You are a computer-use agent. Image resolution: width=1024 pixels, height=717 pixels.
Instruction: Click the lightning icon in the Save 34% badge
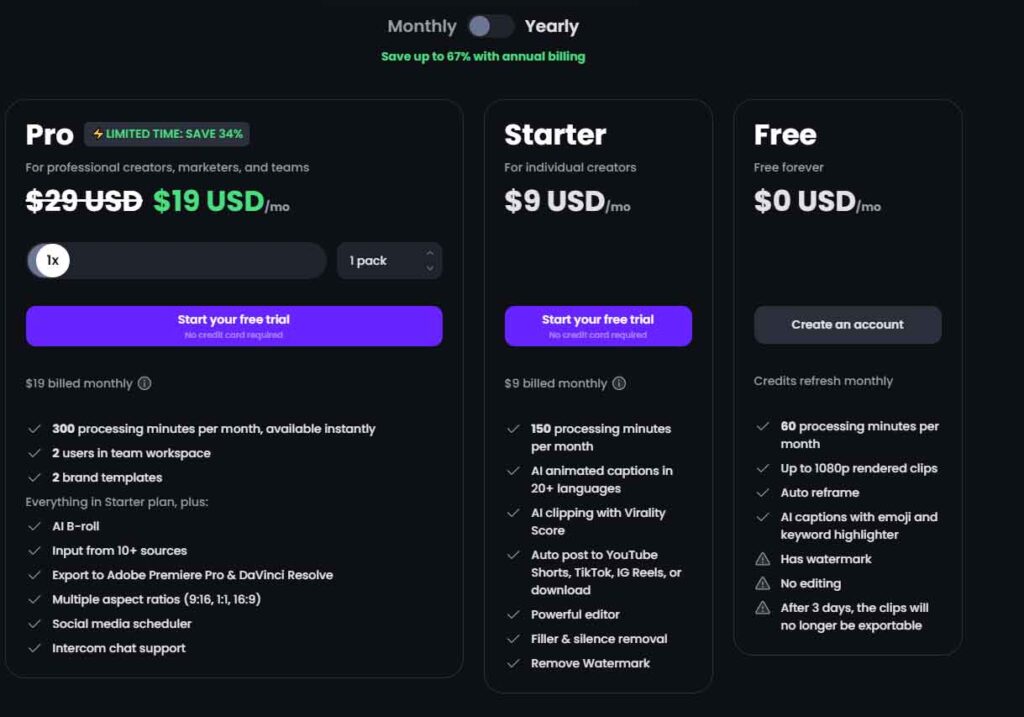coord(100,132)
